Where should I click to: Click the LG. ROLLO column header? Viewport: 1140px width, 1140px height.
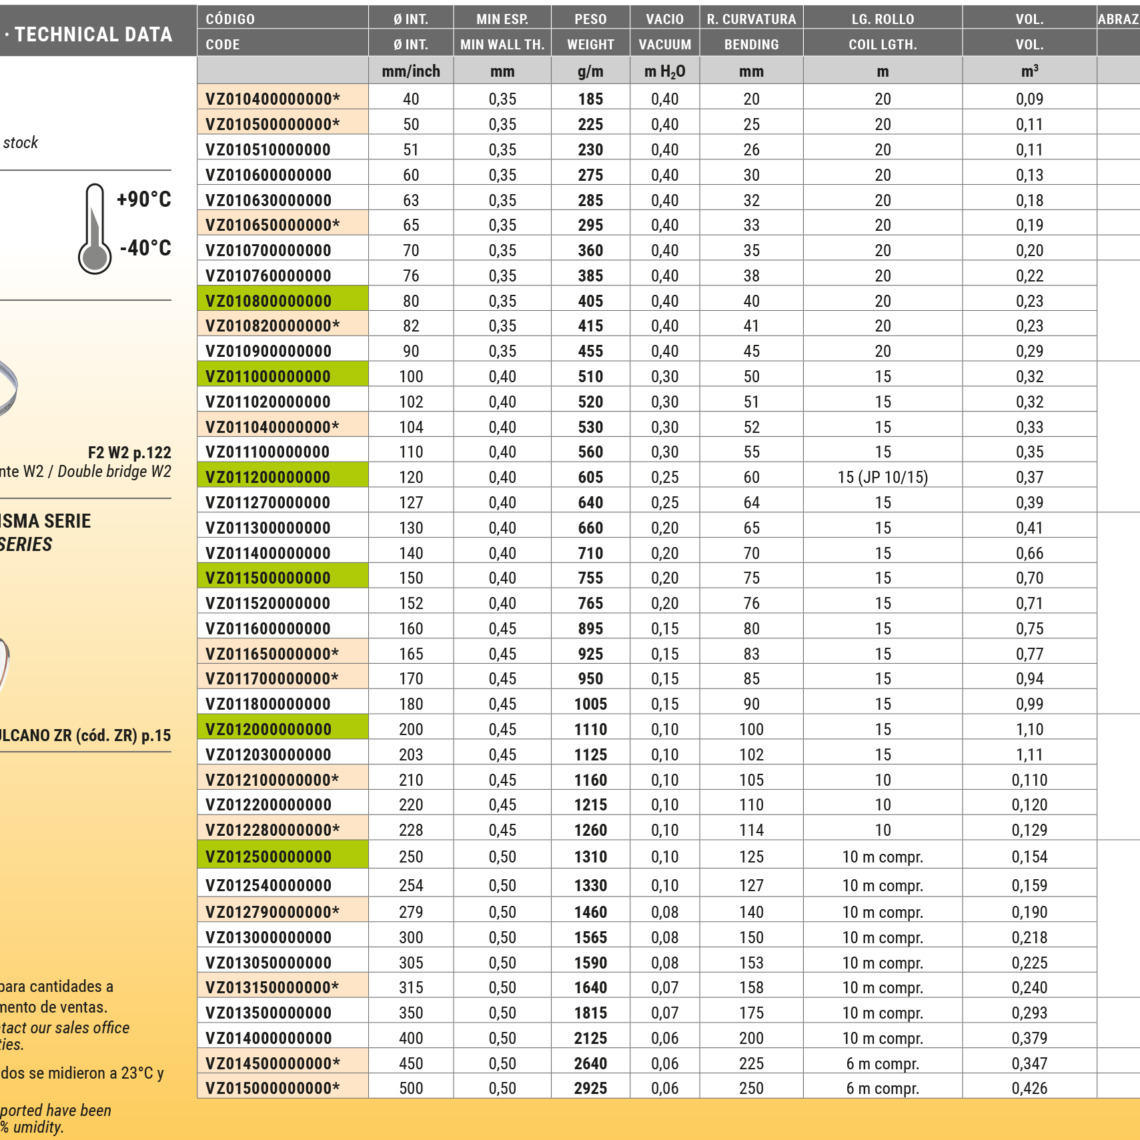(x=882, y=19)
